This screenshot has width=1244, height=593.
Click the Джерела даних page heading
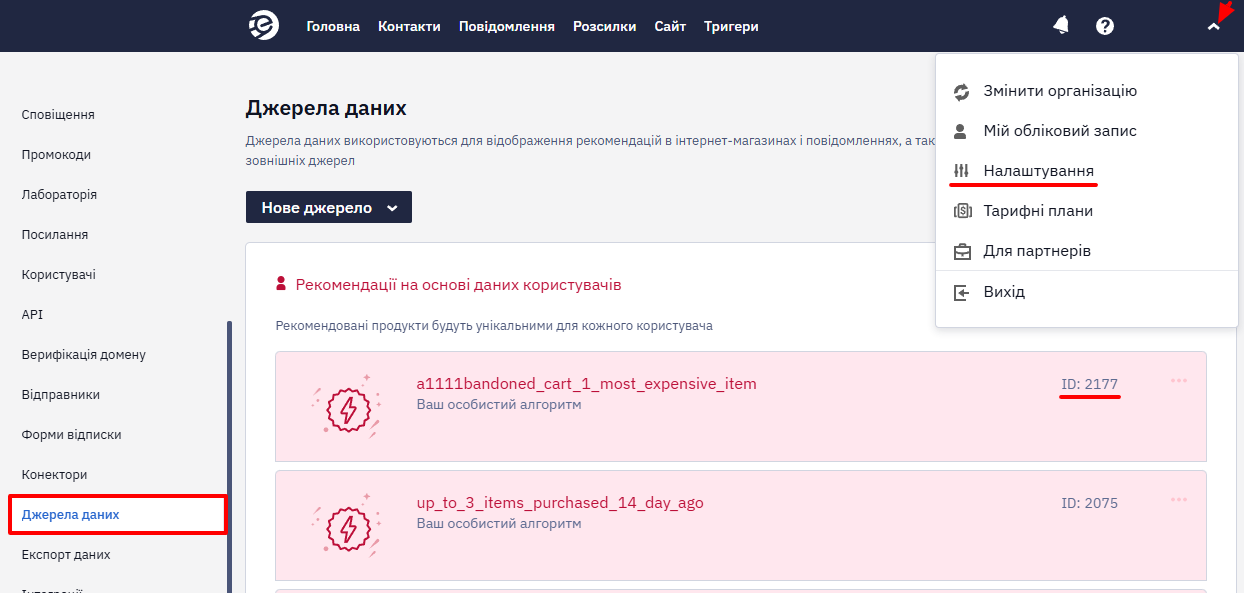[x=326, y=108]
